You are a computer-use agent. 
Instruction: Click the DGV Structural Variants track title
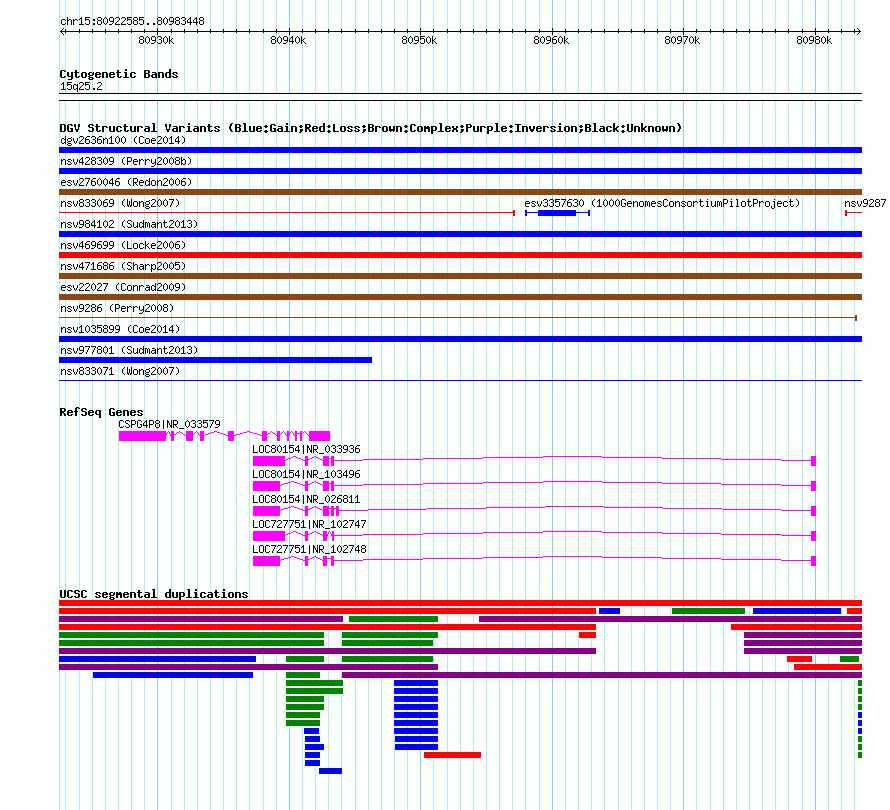[370, 128]
